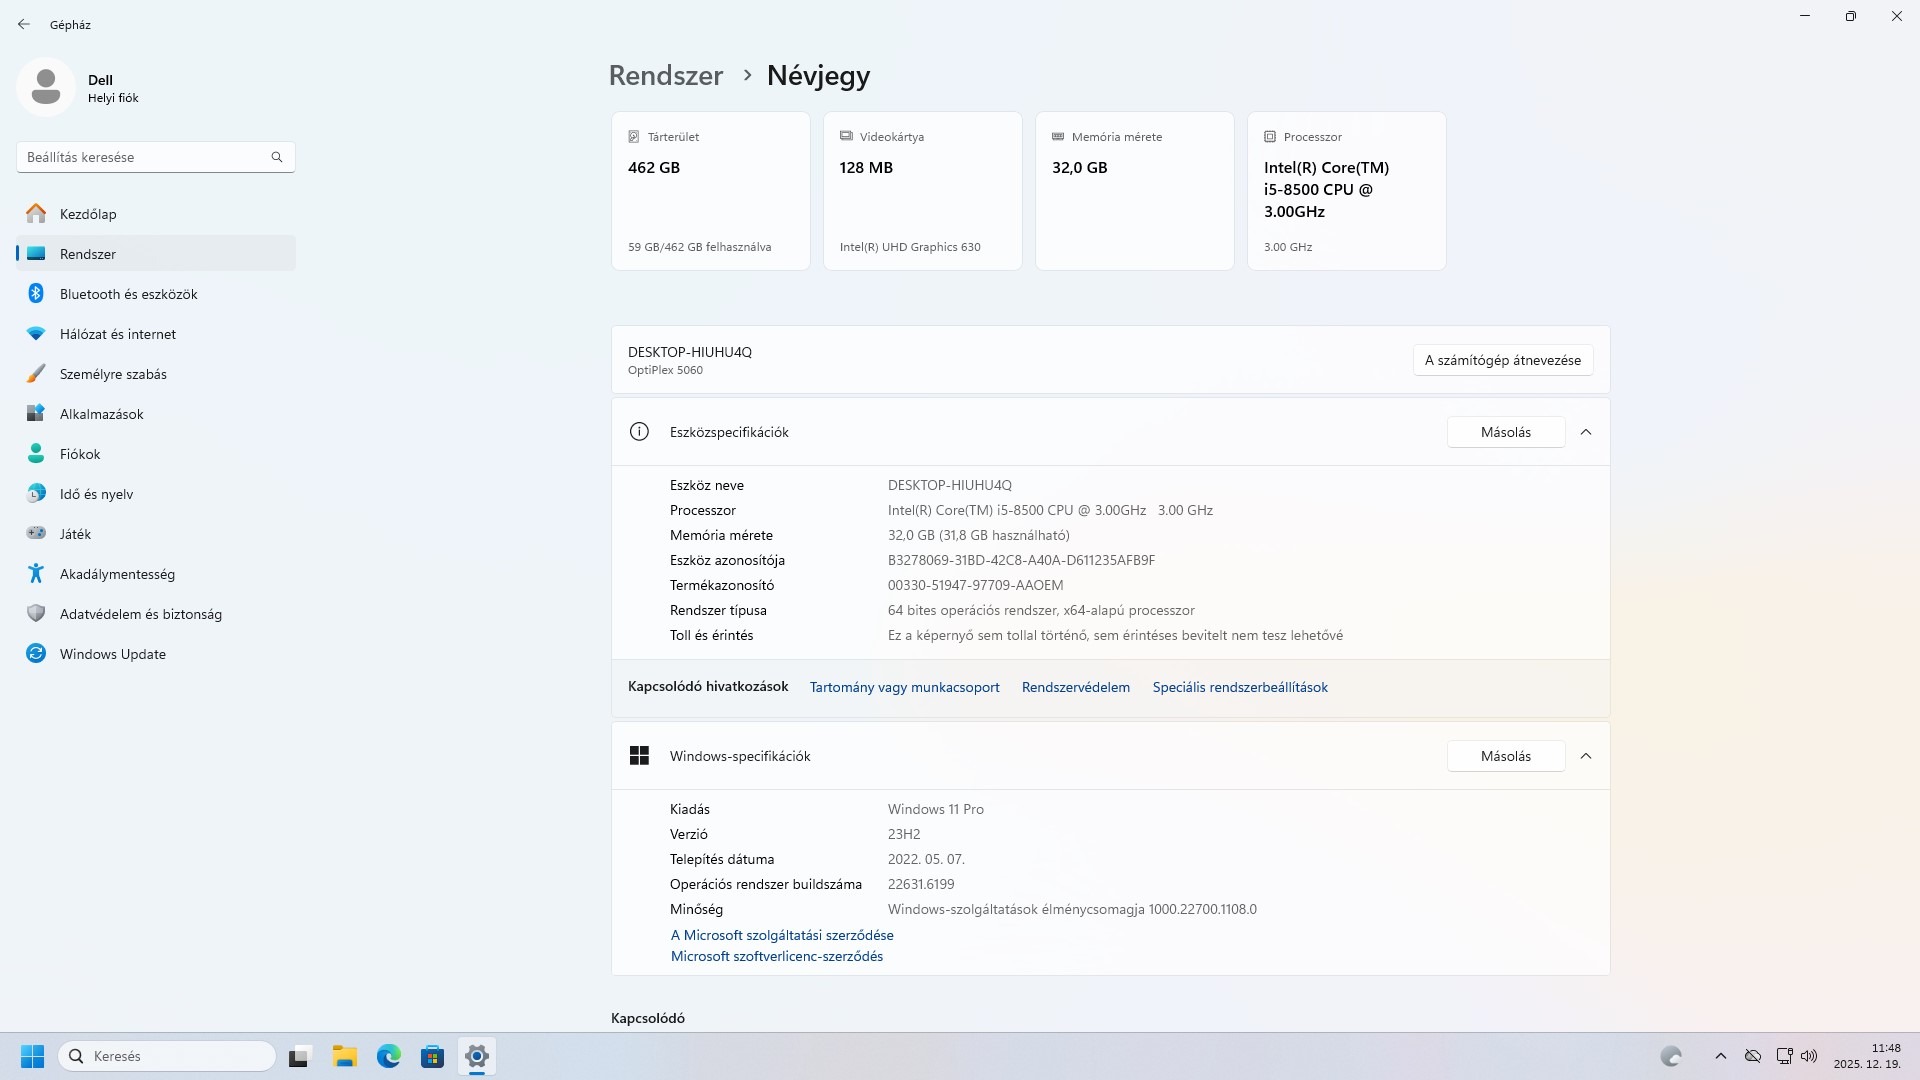The width and height of the screenshot is (1920, 1080).
Task: Select Kezdőlap in the sidebar
Action: pos(88,214)
